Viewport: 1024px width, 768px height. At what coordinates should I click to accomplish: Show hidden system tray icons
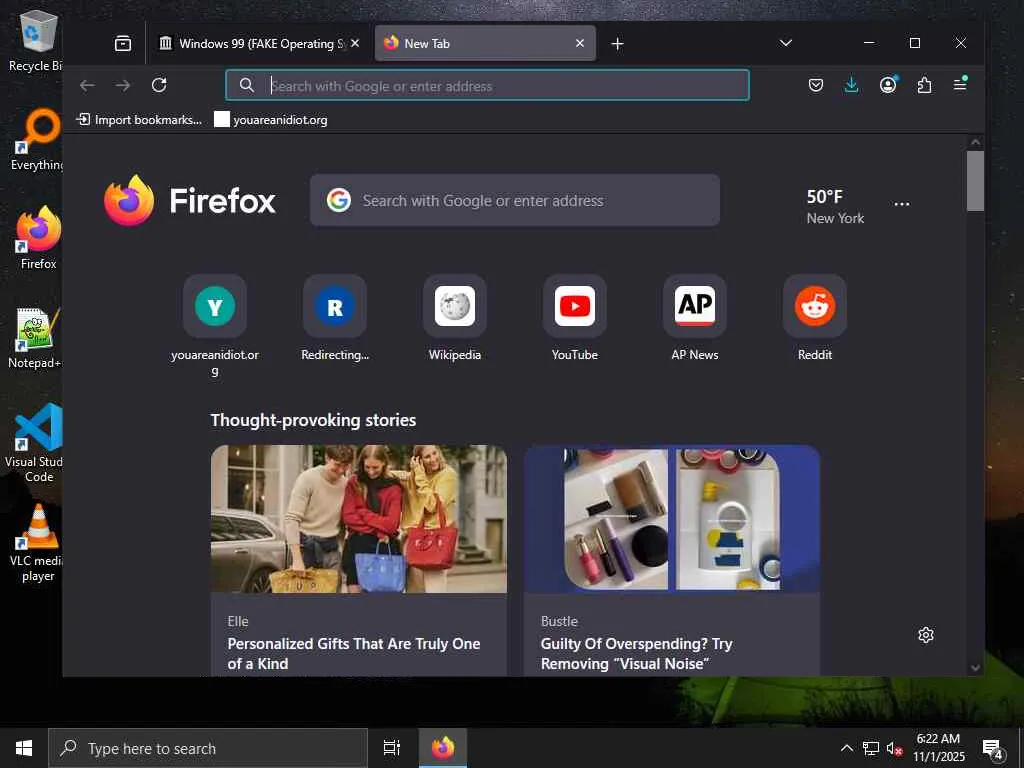pyautogui.click(x=846, y=748)
